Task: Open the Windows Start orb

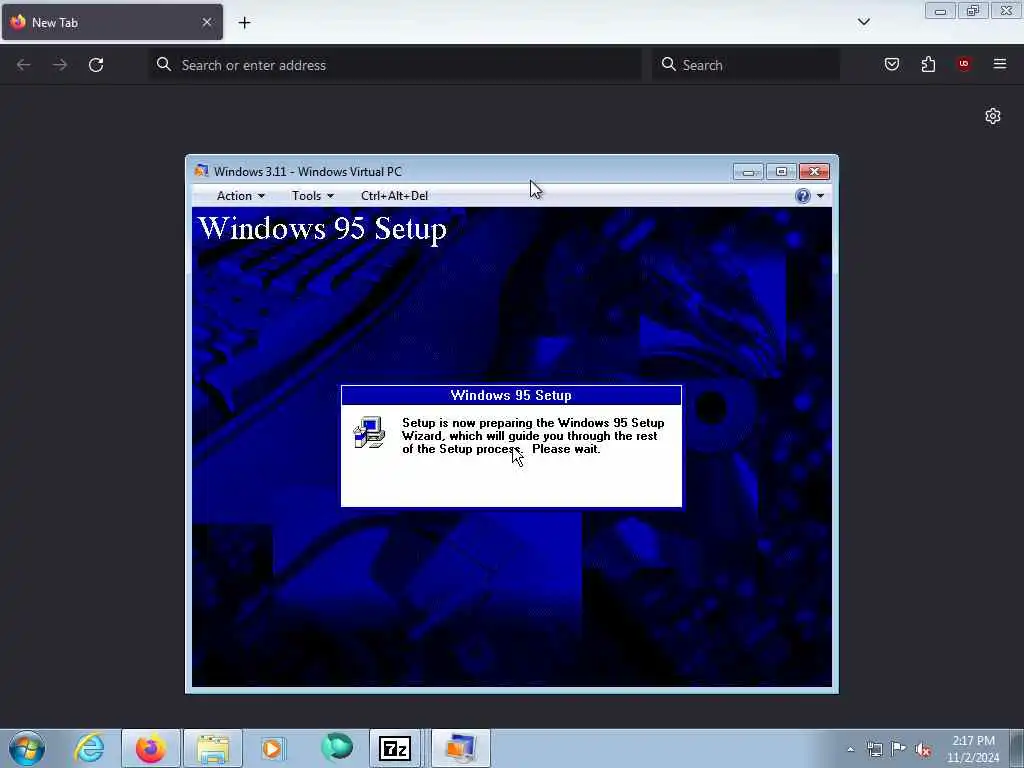Action: click(x=27, y=748)
